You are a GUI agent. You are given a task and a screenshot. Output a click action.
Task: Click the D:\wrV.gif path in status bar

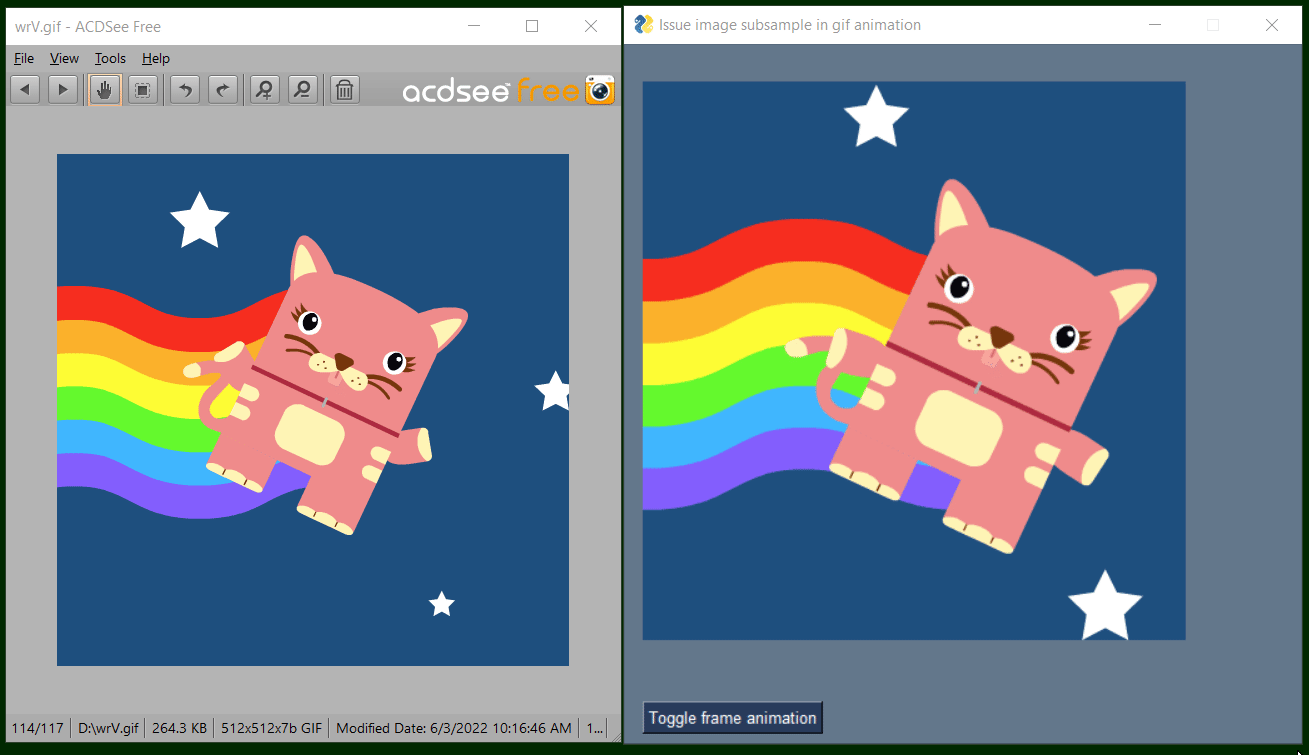[x=105, y=728]
